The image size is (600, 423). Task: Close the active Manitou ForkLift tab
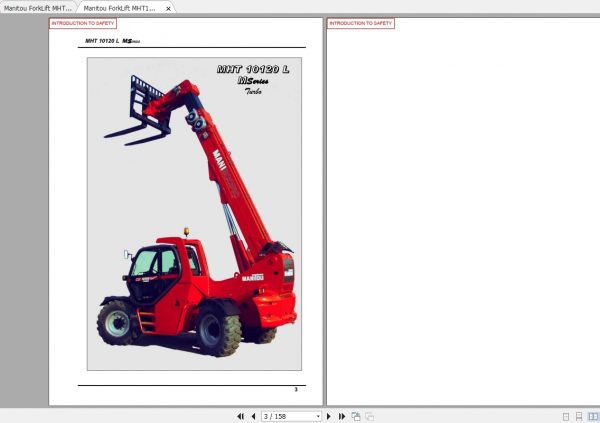tap(168, 8)
